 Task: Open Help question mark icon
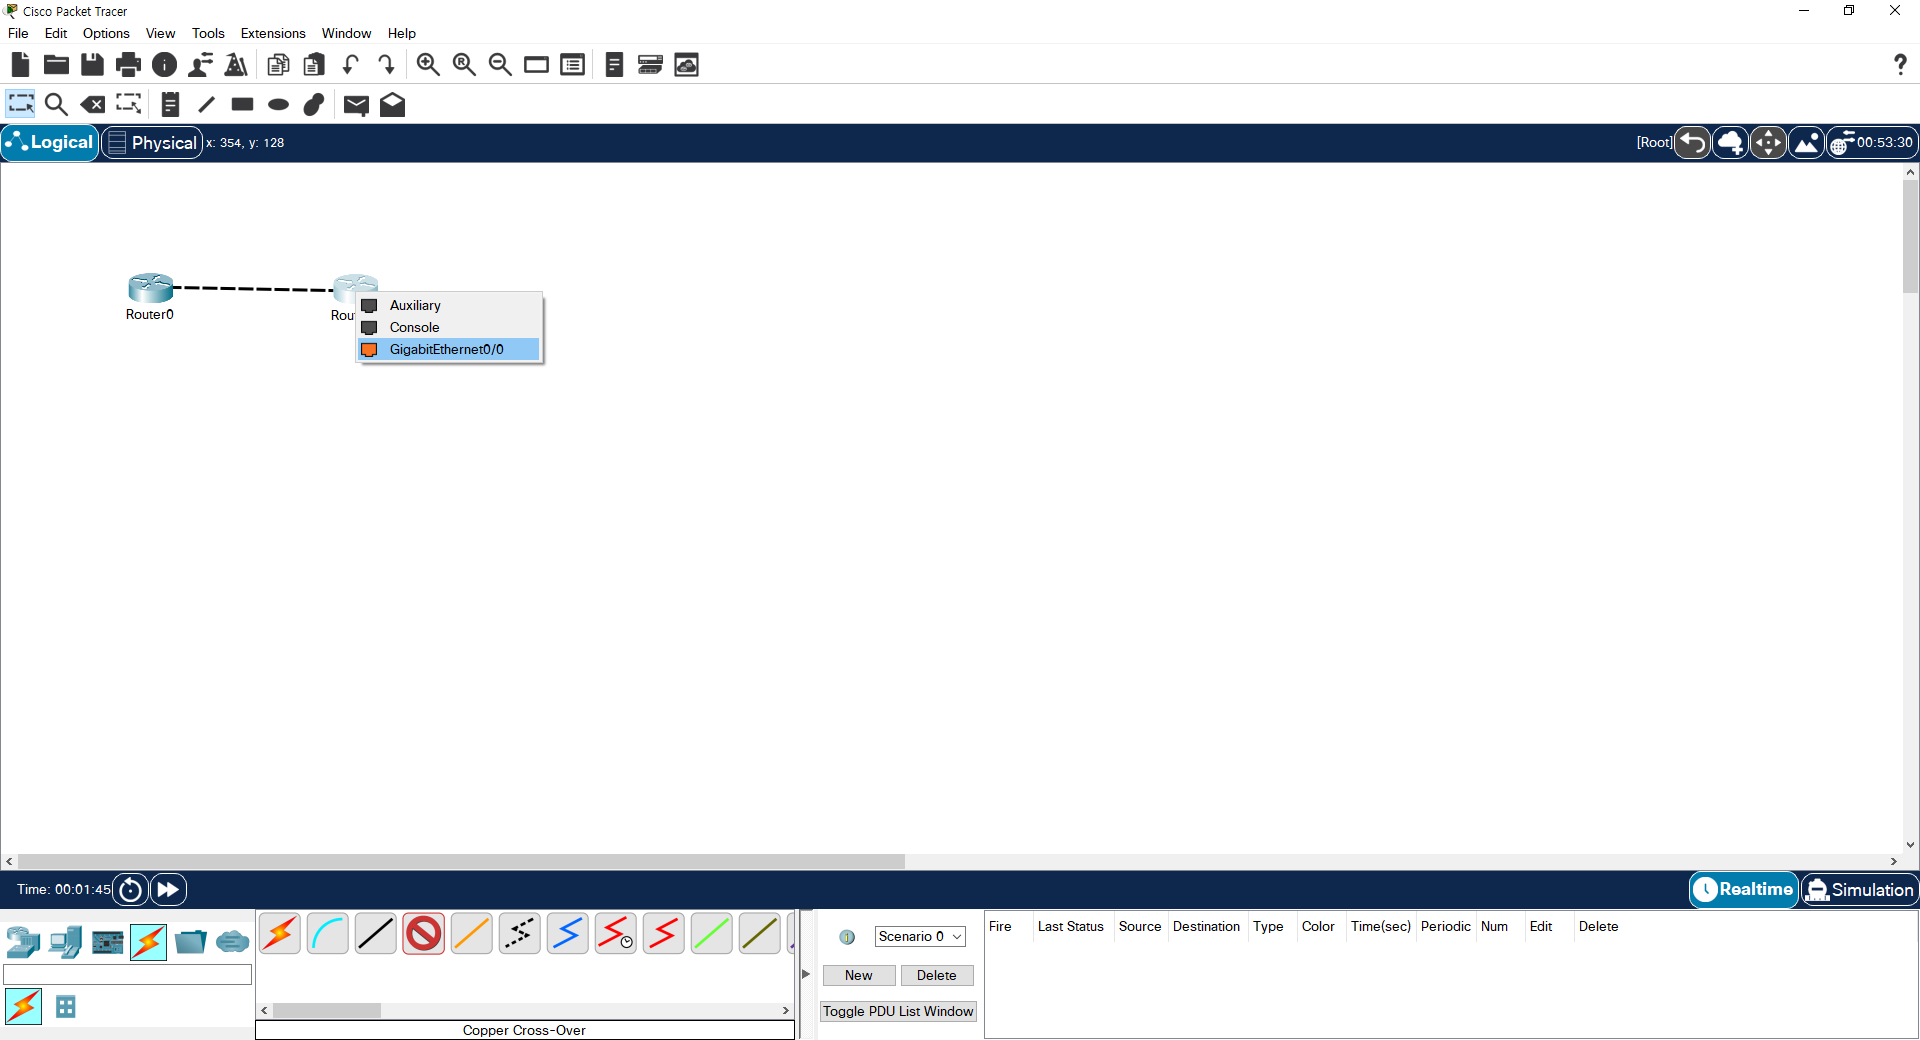(x=1900, y=65)
